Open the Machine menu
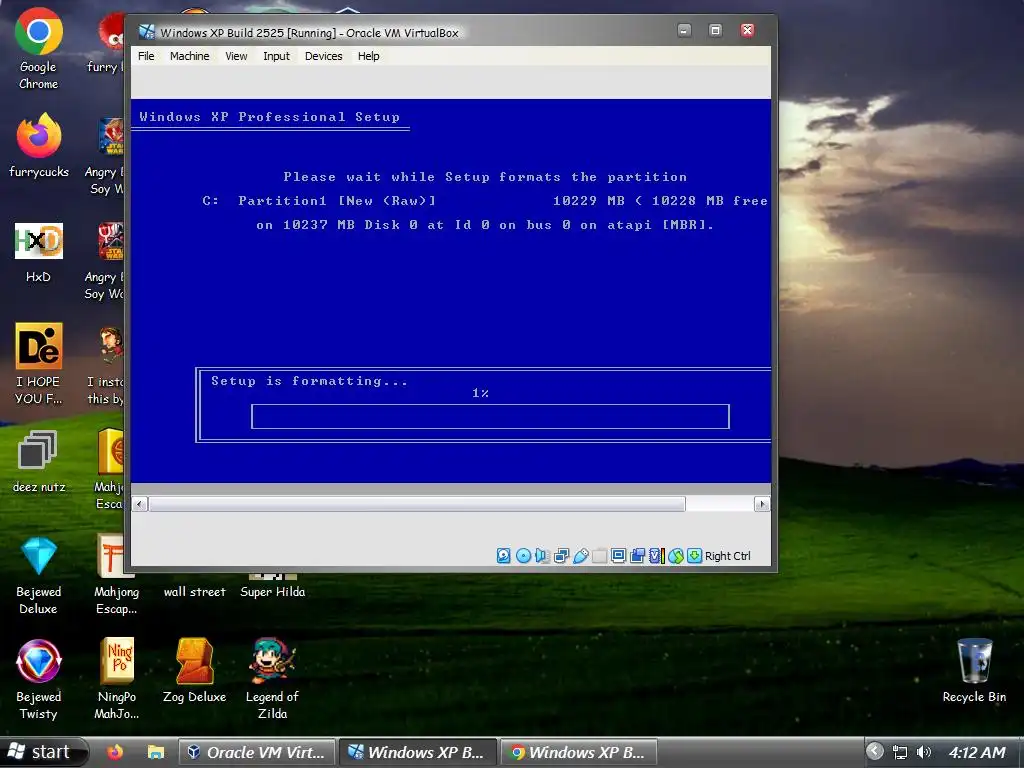The image size is (1024, 768). coord(189,56)
